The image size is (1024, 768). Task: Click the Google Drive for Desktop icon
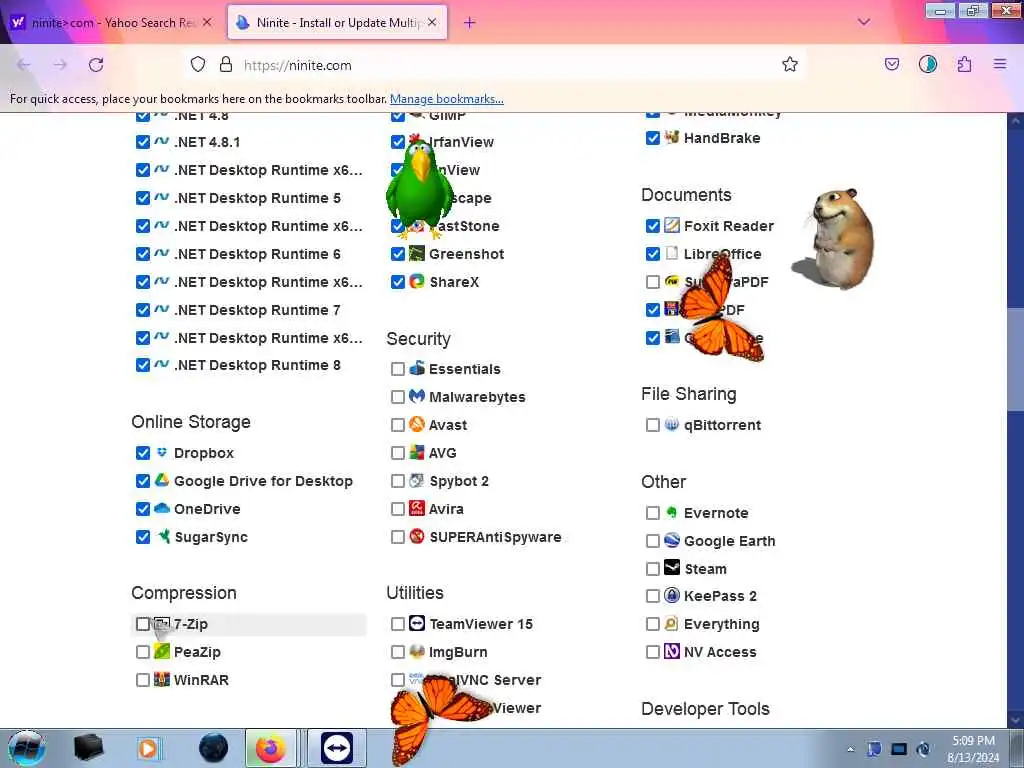(x=162, y=481)
